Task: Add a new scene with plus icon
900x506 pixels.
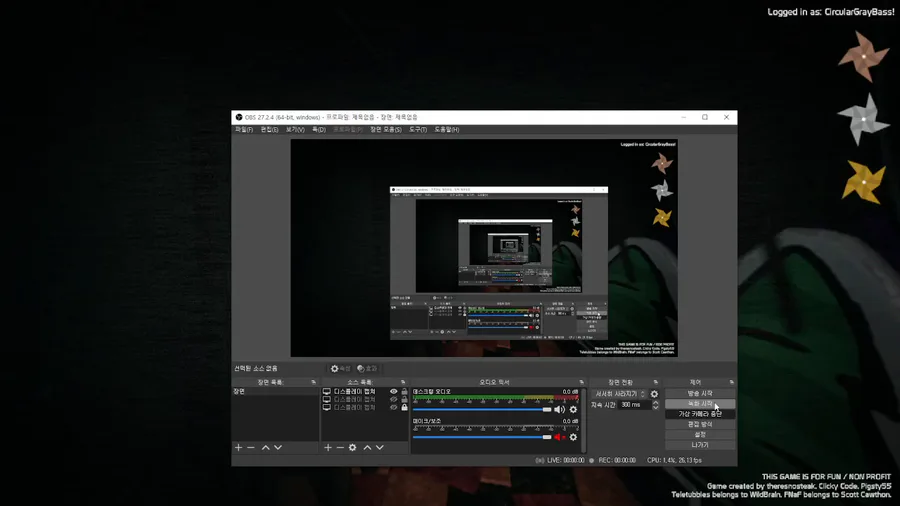Action: (x=238, y=447)
